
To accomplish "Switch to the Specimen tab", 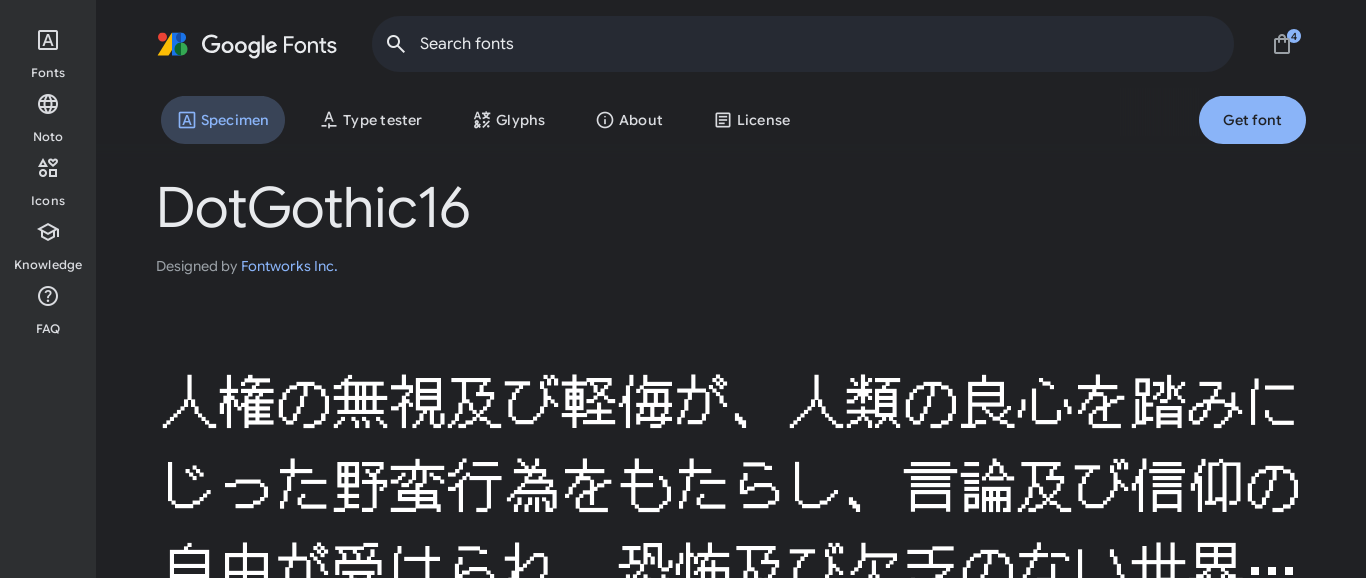I will (223, 120).
